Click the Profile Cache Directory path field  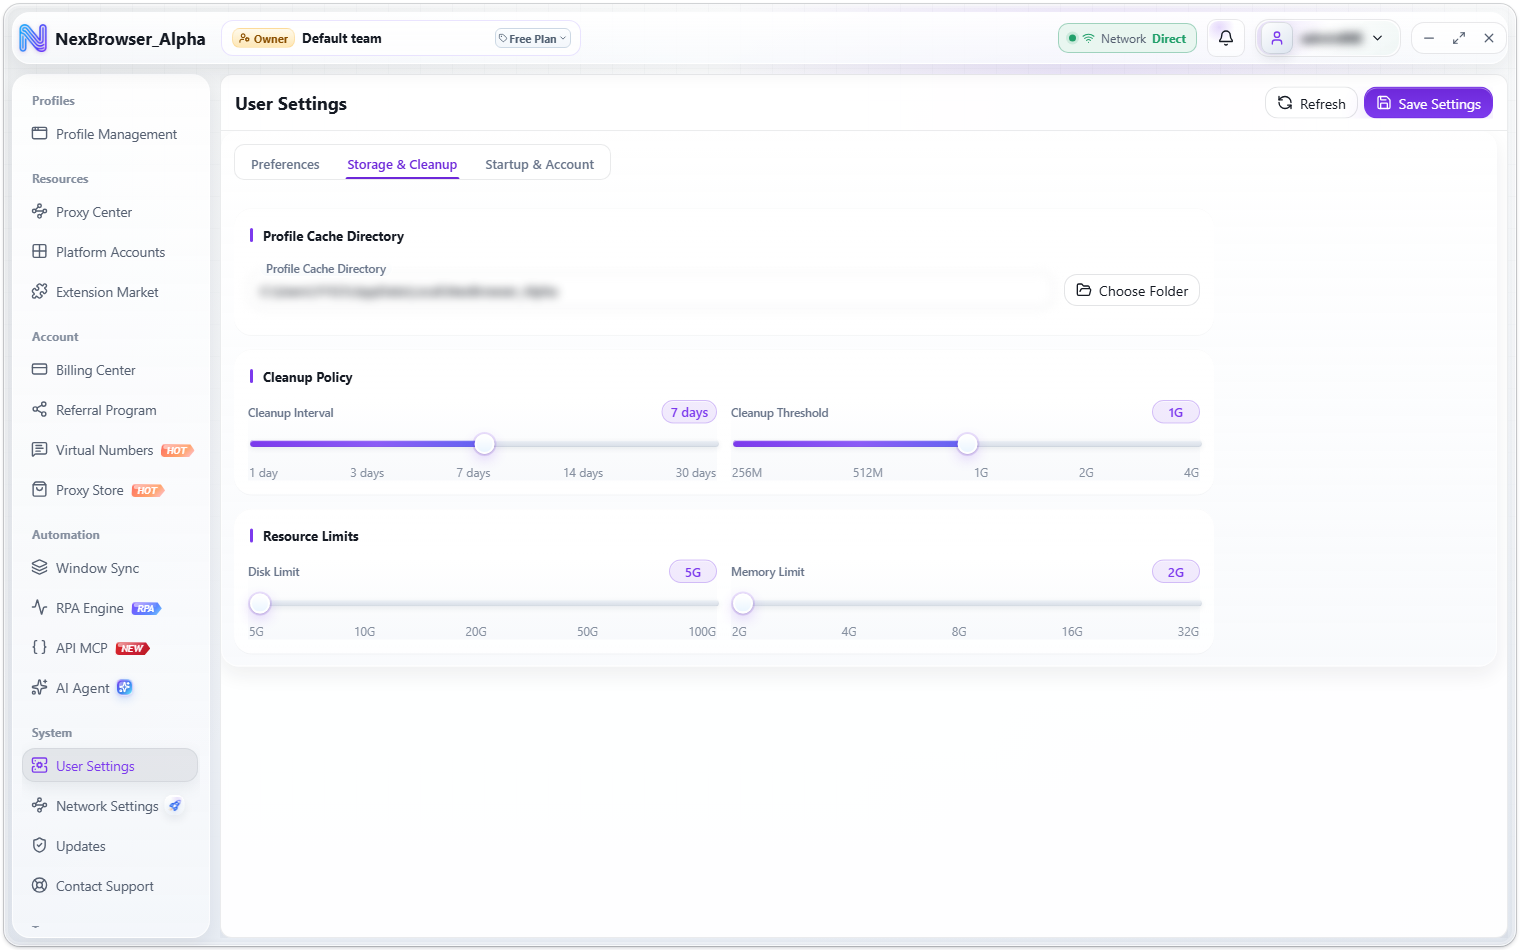(x=650, y=291)
